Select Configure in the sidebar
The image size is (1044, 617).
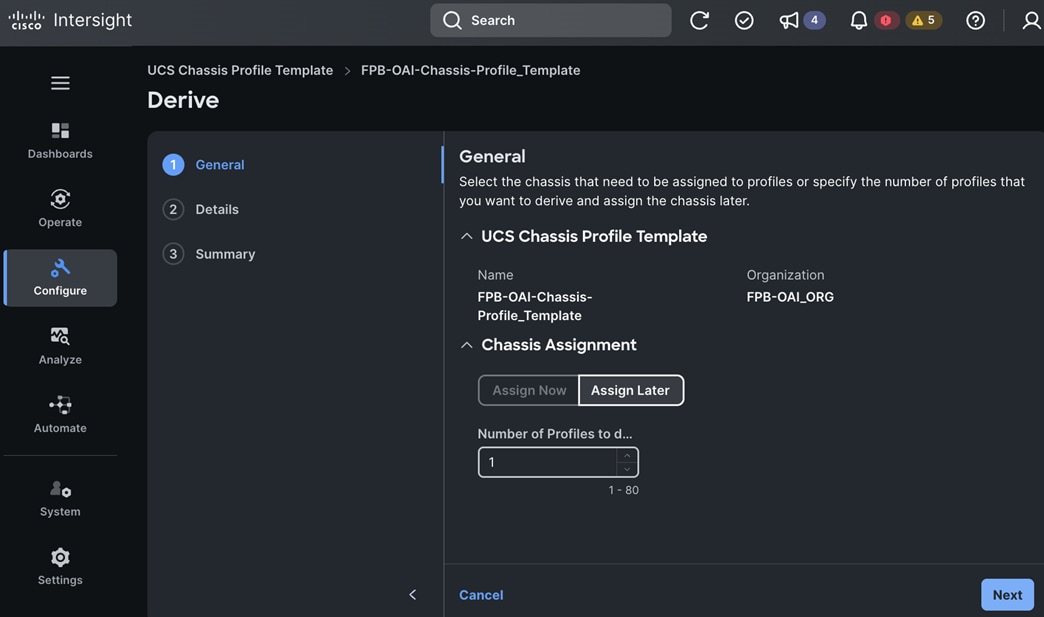60,278
